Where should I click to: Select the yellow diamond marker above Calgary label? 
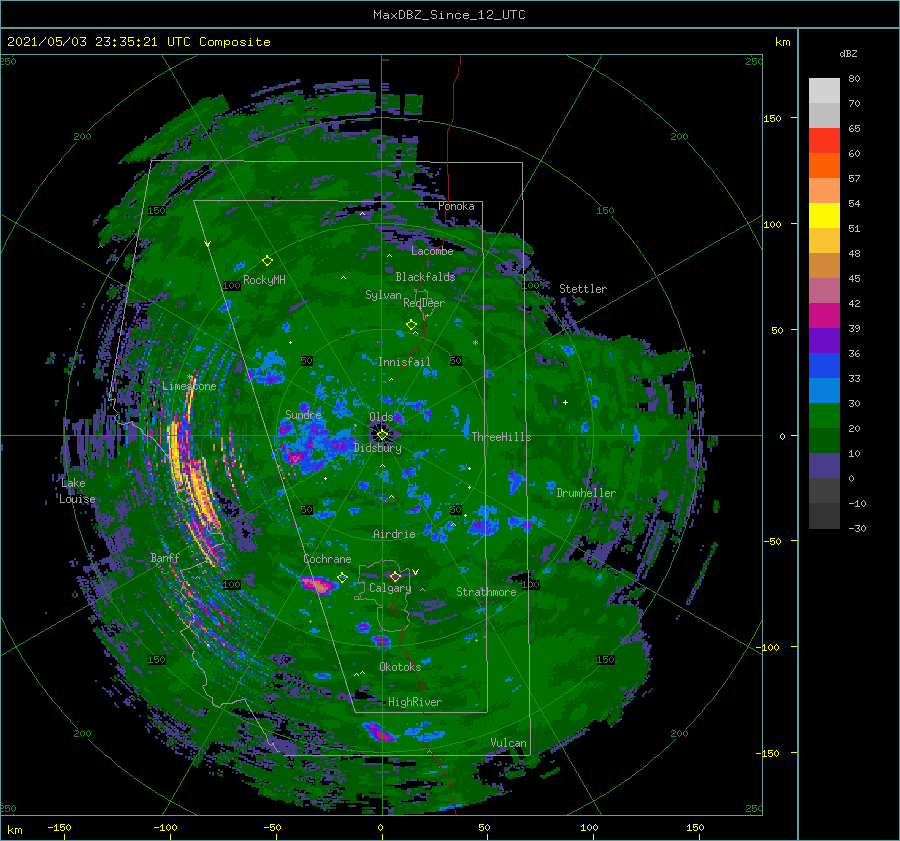[x=395, y=576]
